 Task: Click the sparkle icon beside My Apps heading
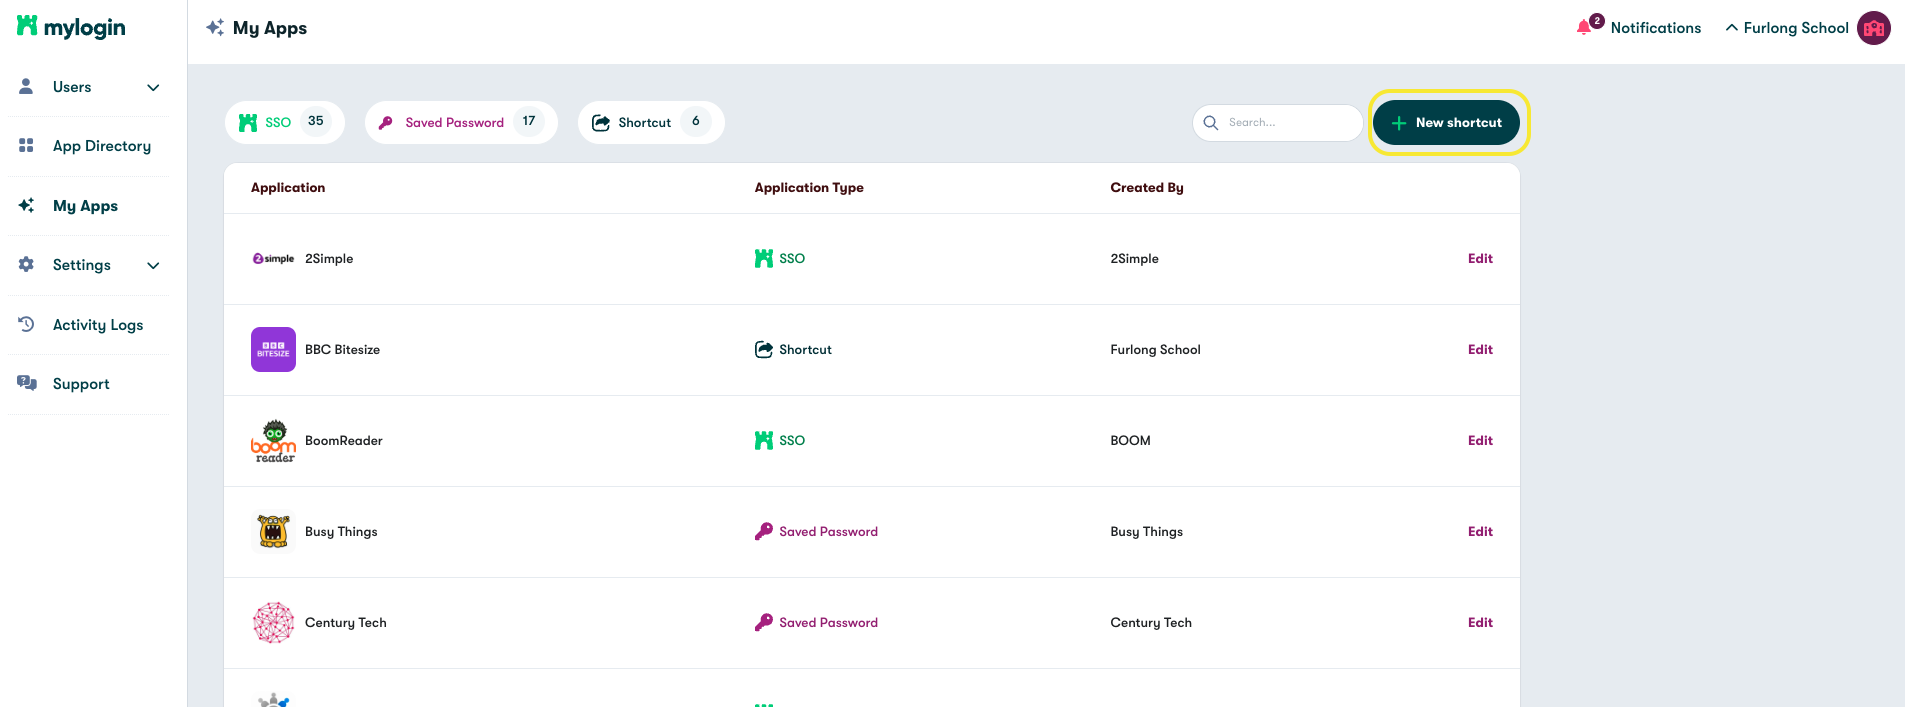tap(215, 27)
